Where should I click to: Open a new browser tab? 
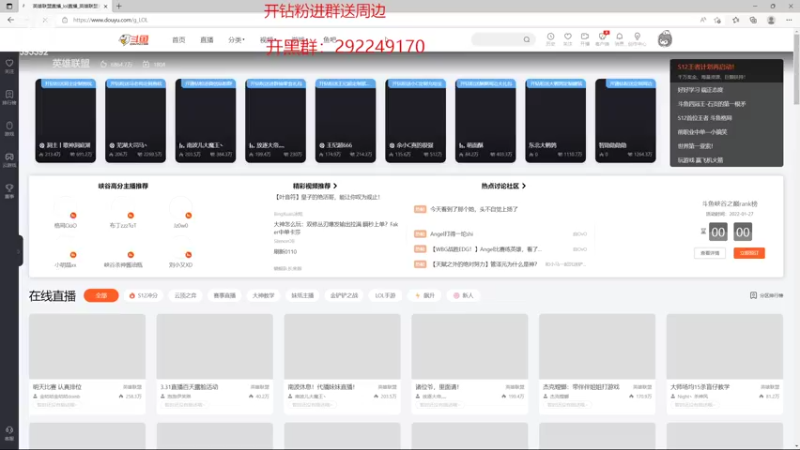coord(119,6)
